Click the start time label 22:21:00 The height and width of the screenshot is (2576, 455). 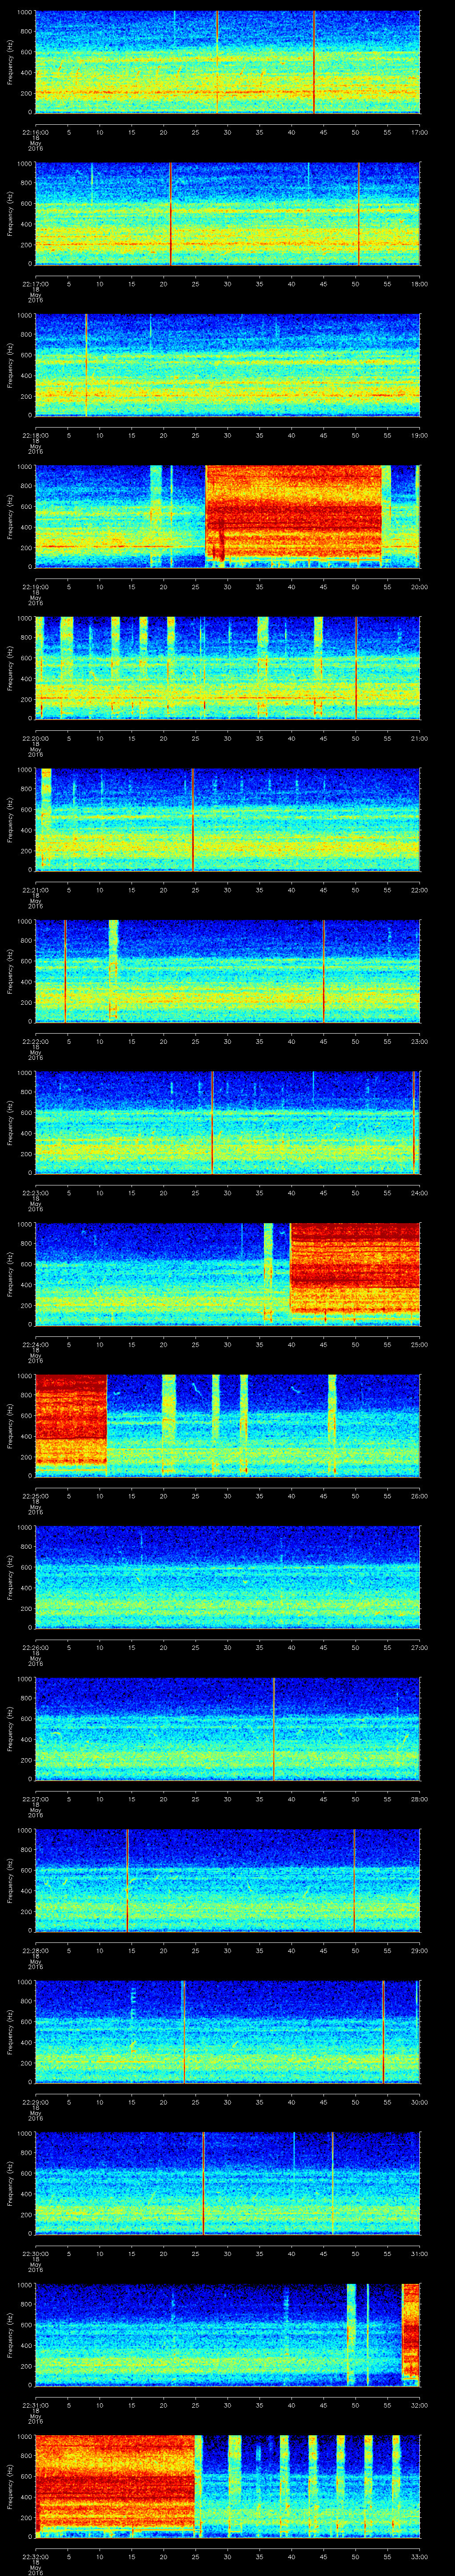(35, 890)
